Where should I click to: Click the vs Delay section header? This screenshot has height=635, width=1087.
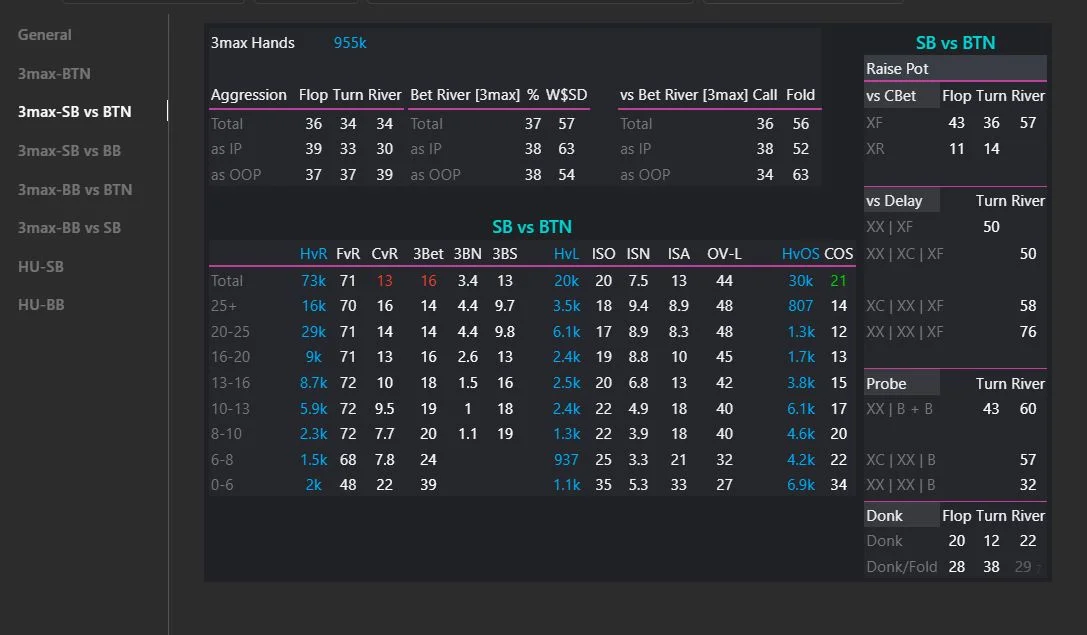(x=894, y=201)
